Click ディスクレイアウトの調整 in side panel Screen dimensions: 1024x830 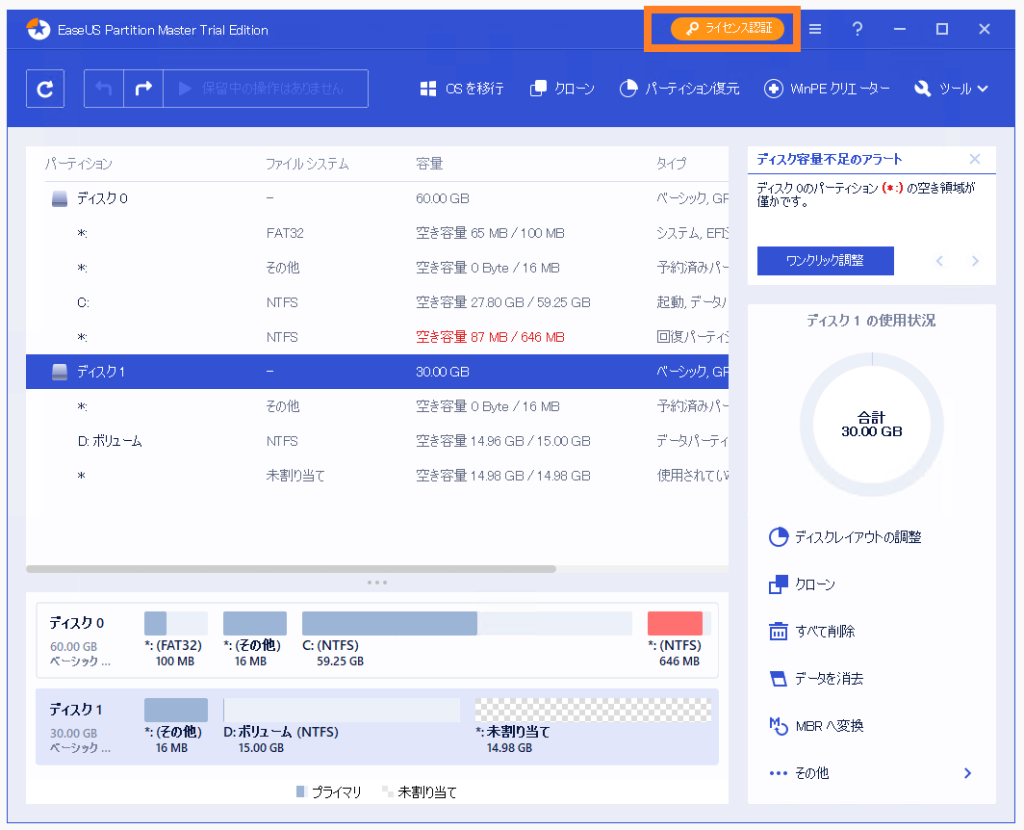(845, 537)
